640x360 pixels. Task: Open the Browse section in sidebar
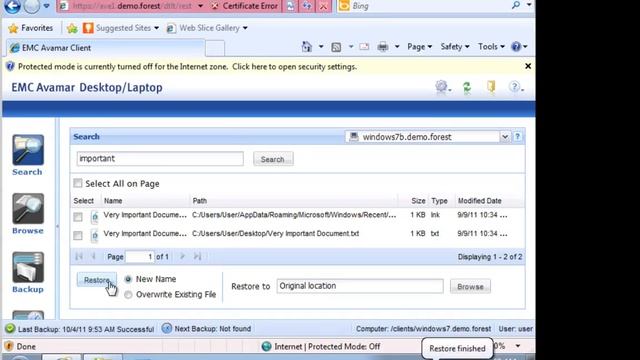27,214
